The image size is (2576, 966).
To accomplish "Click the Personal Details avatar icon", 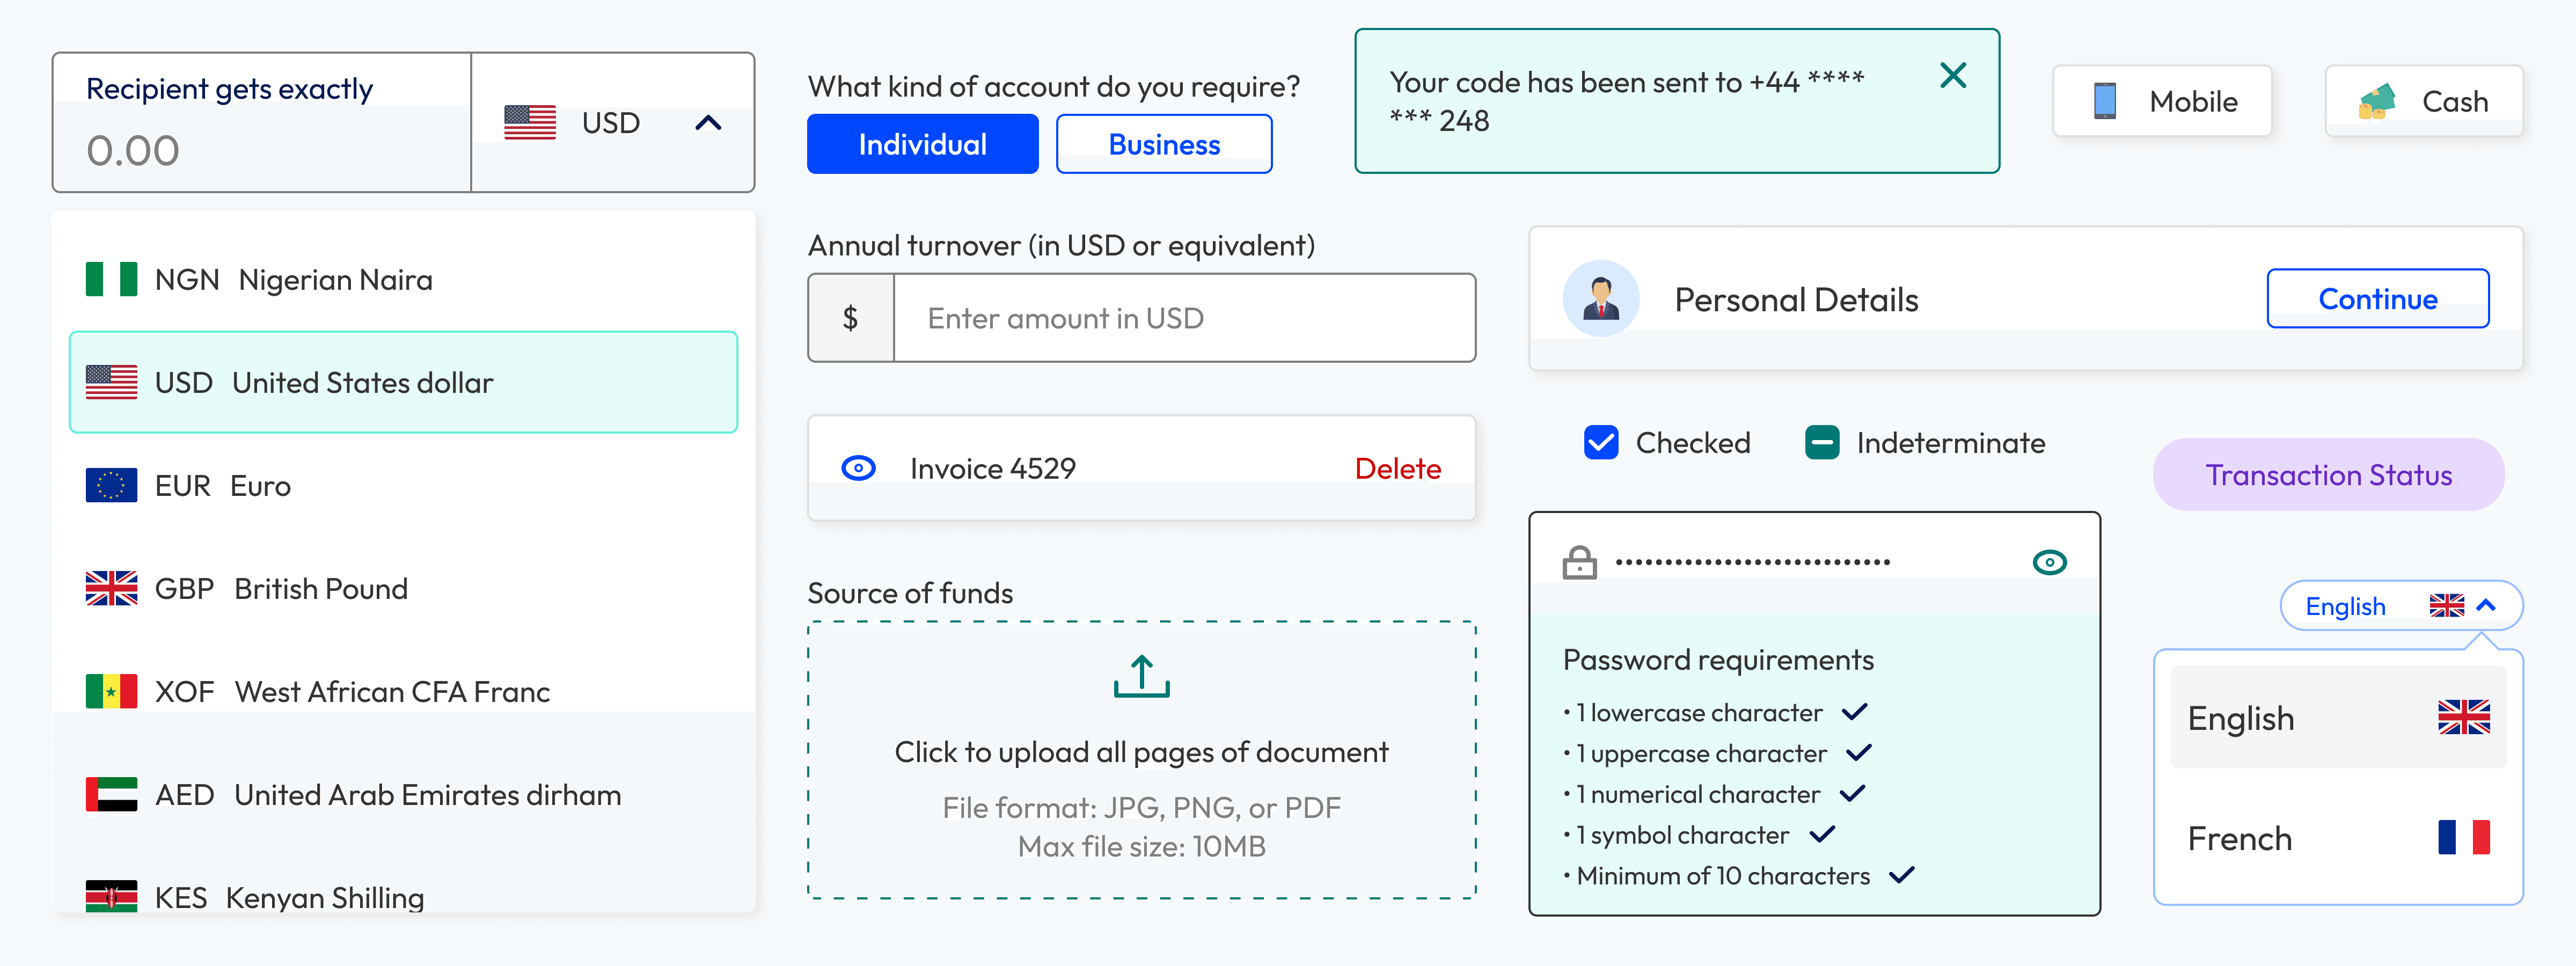I will coord(1601,297).
